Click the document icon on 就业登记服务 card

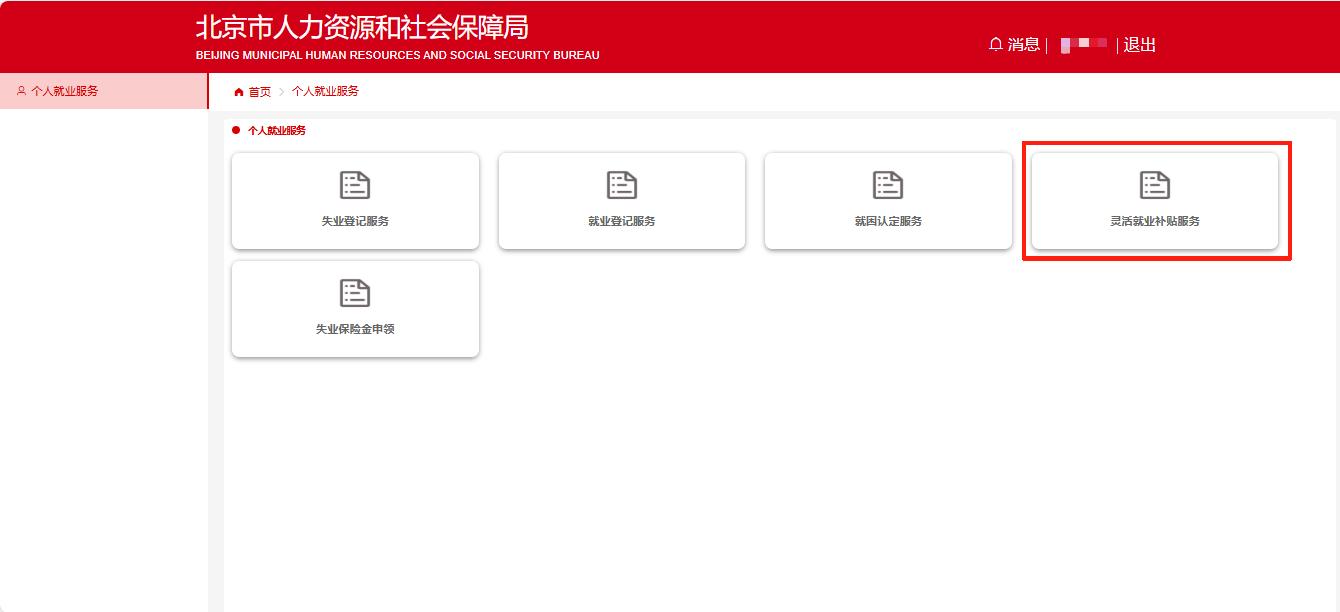(x=621, y=184)
